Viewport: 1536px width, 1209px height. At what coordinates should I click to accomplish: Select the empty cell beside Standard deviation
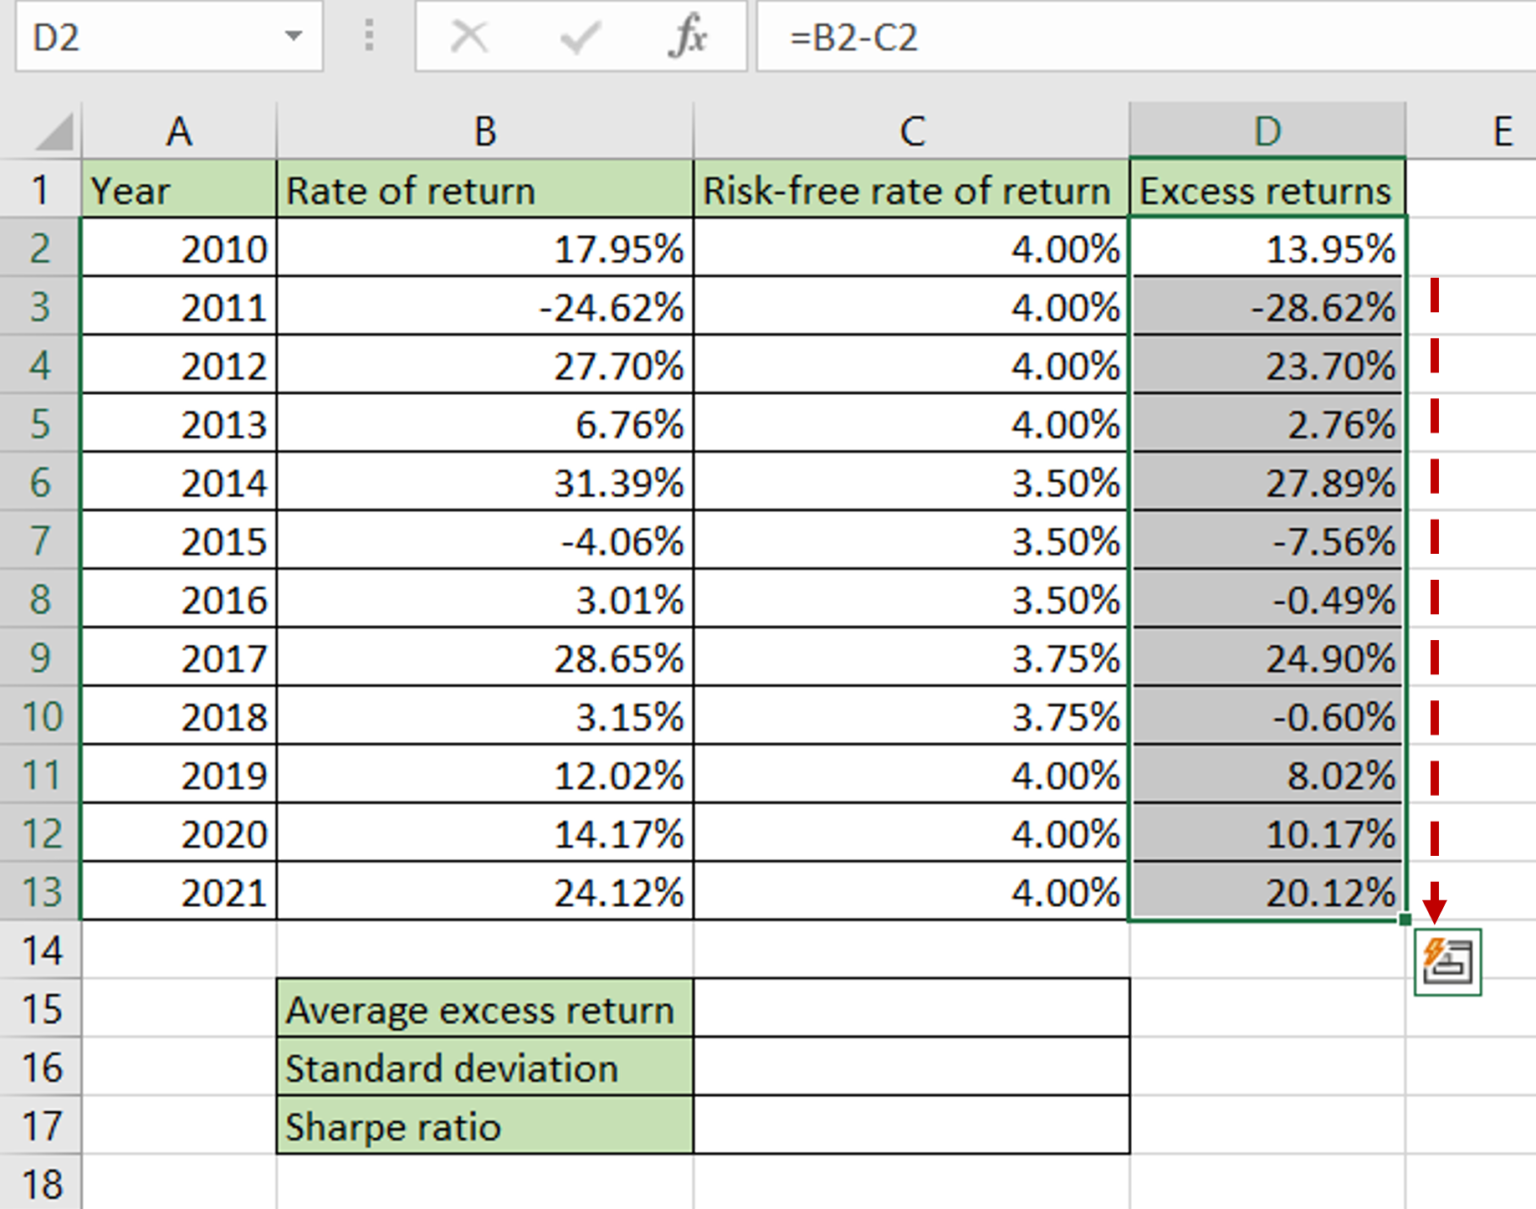coord(910,1068)
